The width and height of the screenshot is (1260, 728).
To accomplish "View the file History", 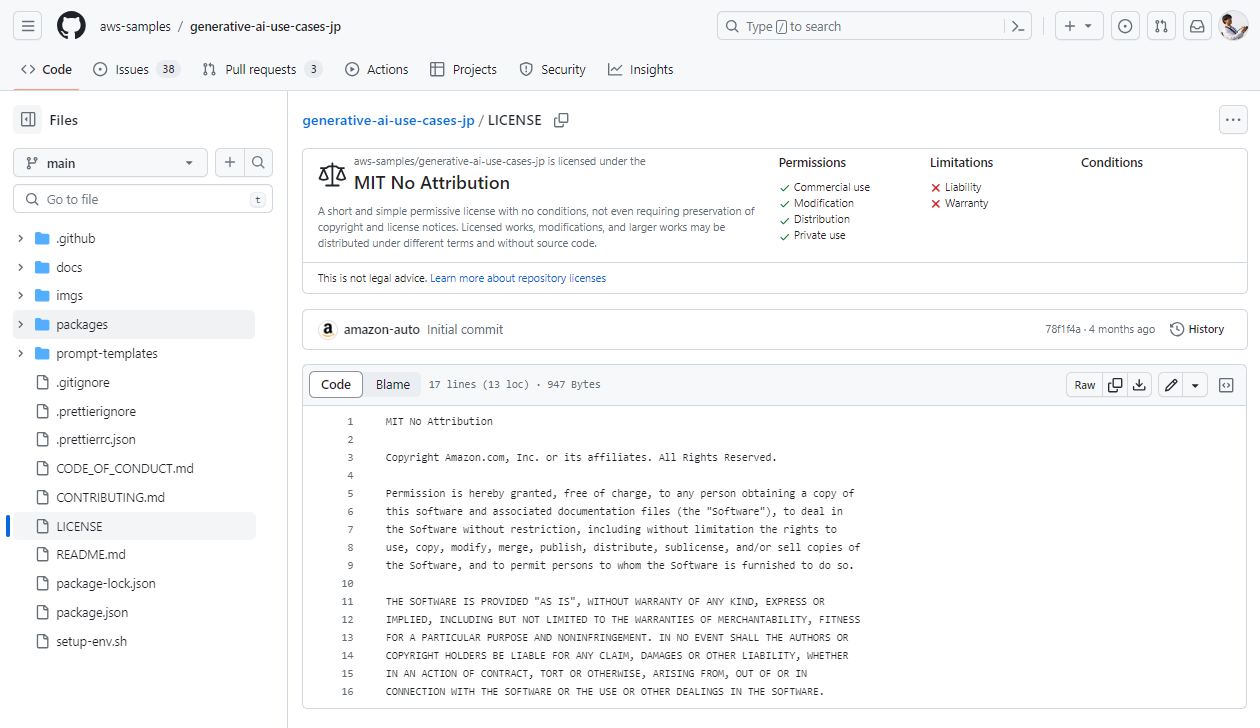I will coord(1197,329).
